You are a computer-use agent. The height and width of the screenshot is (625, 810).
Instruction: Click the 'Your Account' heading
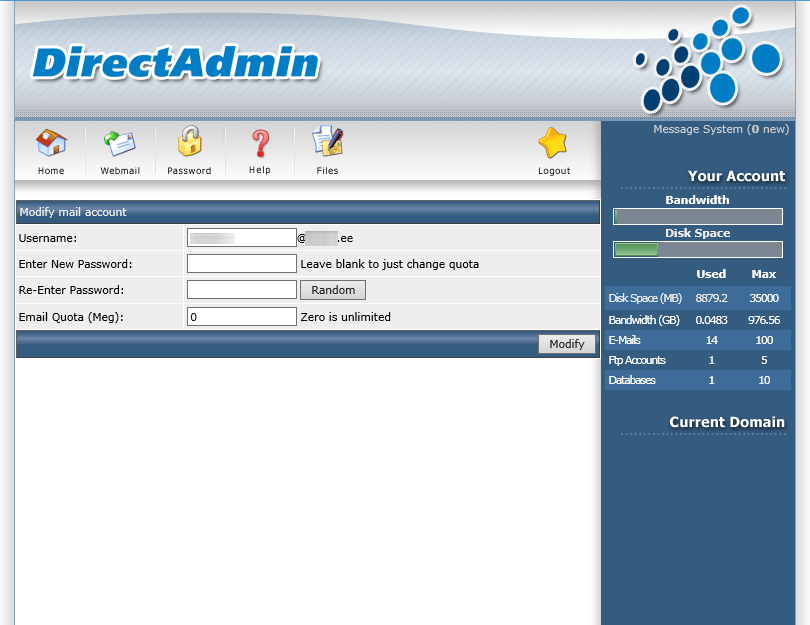coord(736,176)
